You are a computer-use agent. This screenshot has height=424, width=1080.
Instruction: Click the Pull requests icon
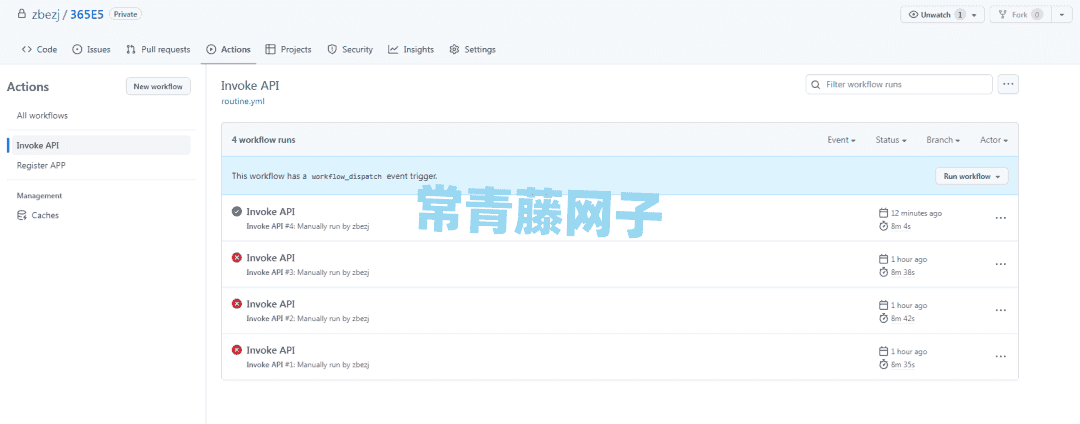pyautogui.click(x=131, y=50)
